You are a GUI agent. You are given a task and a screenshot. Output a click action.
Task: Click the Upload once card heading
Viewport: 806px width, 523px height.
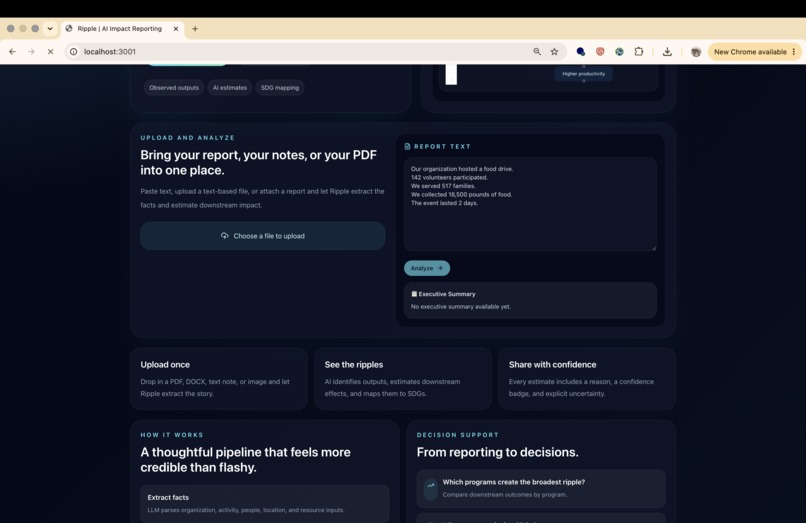pos(165,365)
